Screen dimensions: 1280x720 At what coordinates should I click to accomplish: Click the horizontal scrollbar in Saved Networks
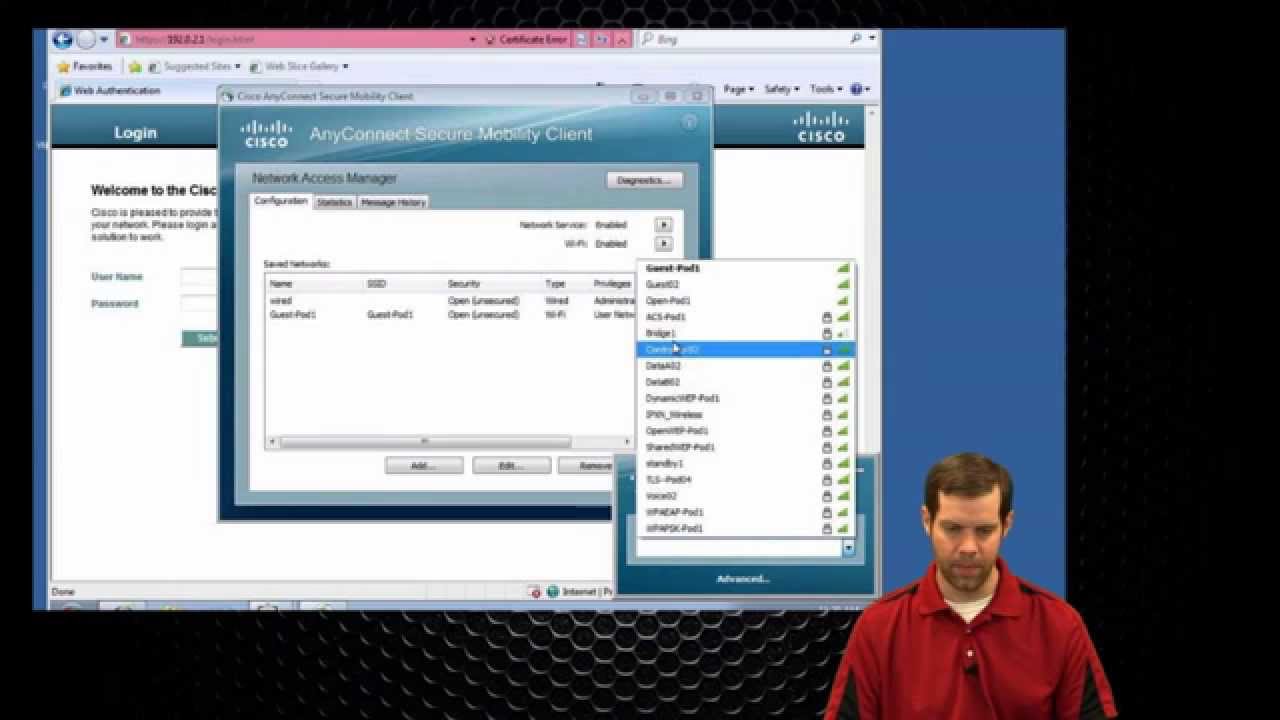(x=425, y=441)
